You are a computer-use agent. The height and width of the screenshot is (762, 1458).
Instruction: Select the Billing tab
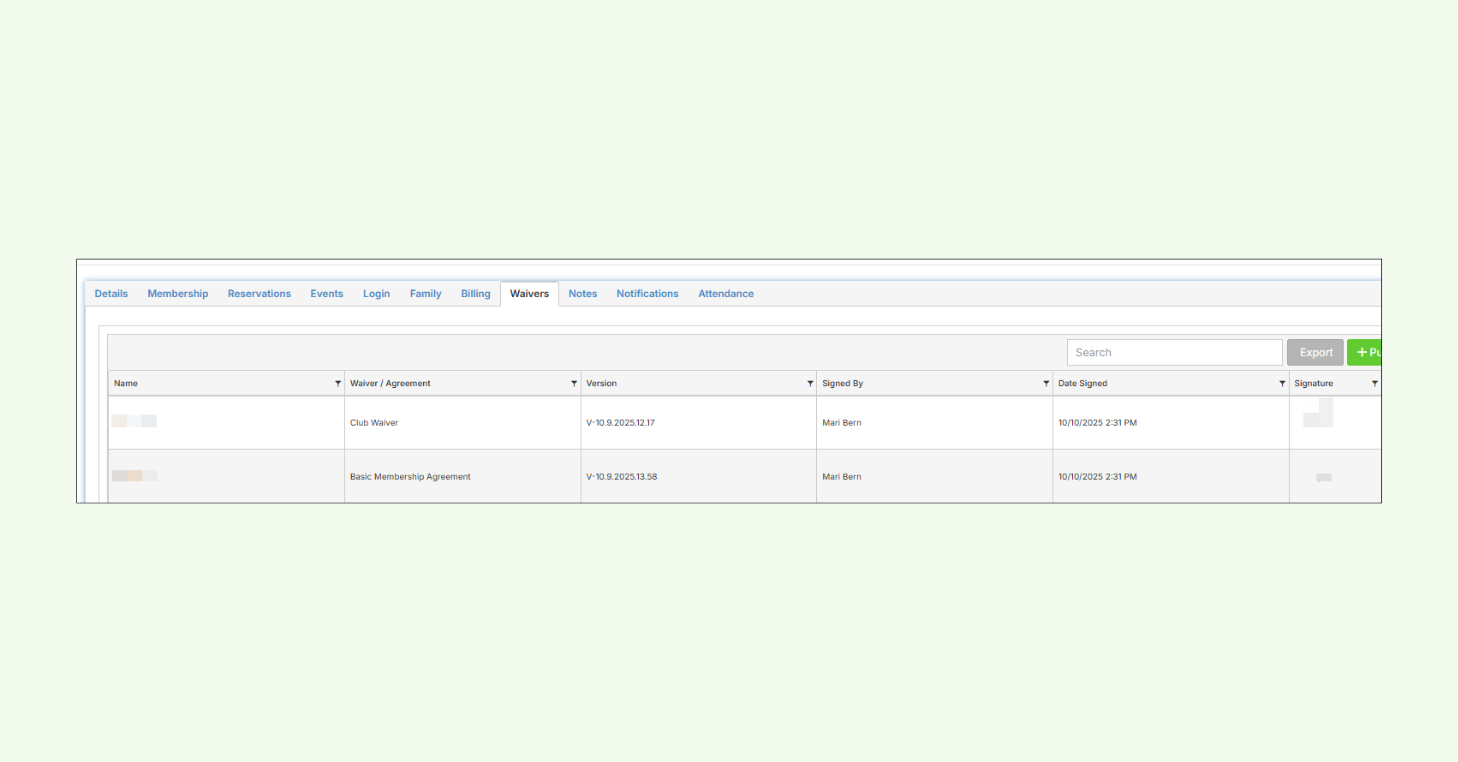[x=475, y=293]
